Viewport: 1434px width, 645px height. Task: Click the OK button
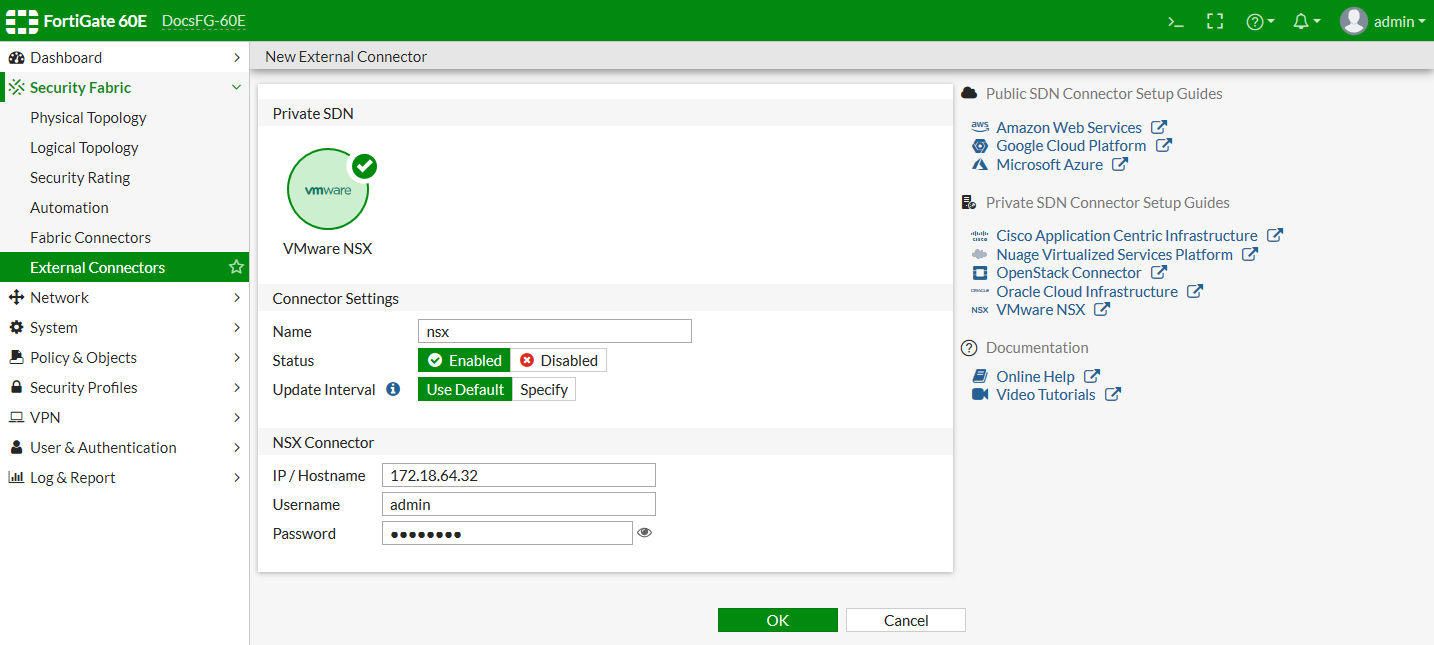tap(778, 620)
